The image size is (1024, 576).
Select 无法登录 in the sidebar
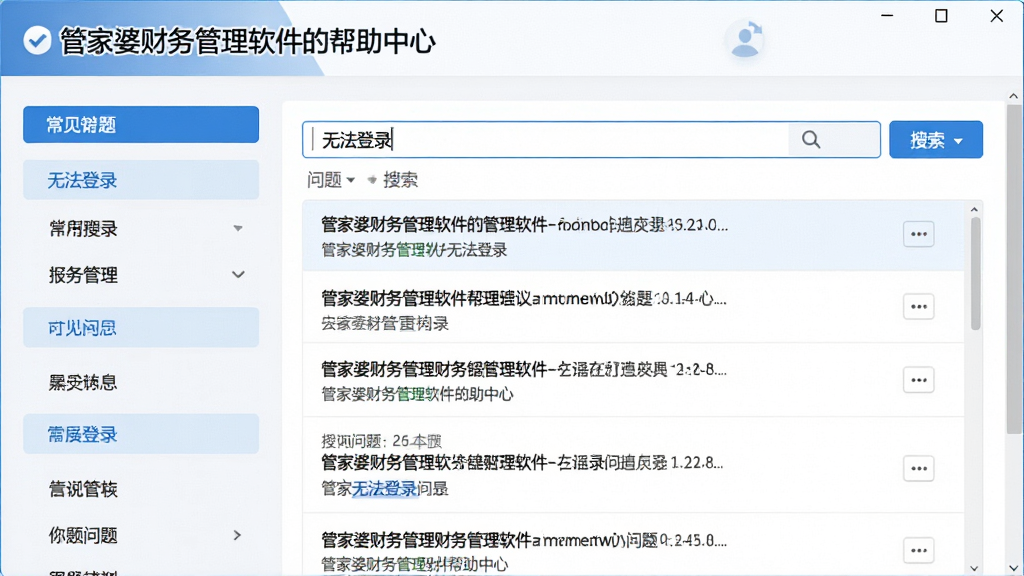pos(141,180)
